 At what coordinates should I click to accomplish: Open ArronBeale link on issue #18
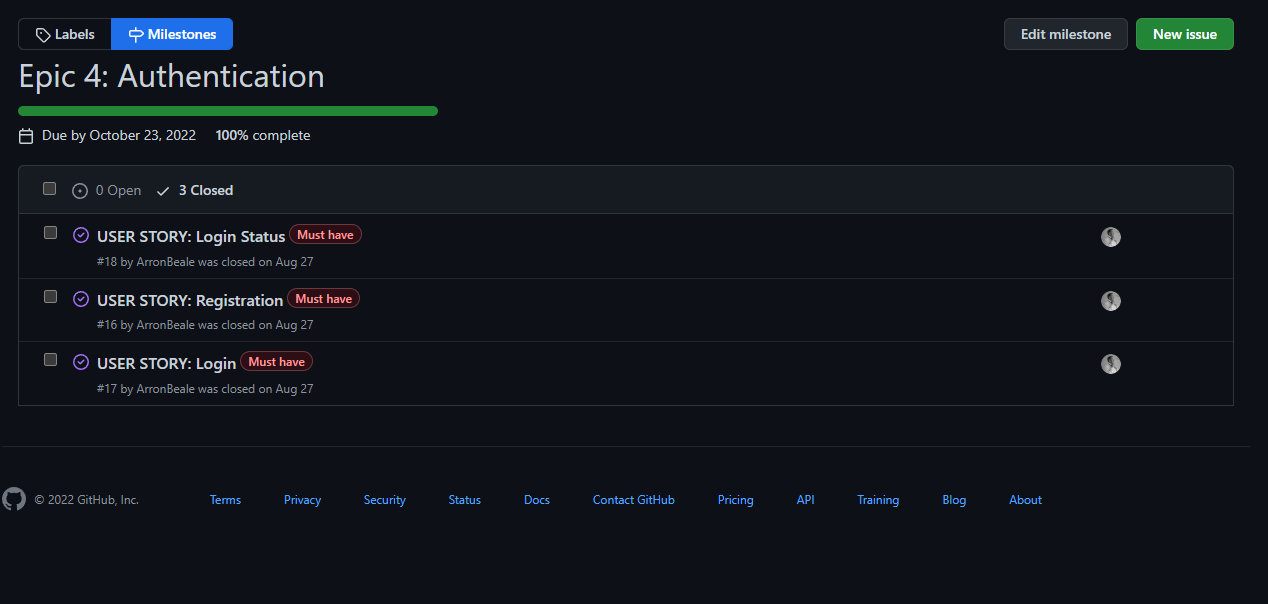pyautogui.click(x=165, y=262)
